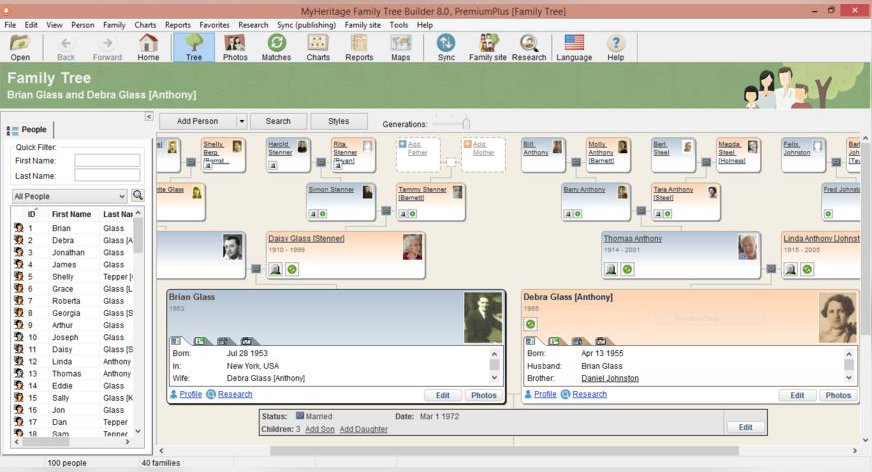Change Language via flag icon

(x=574, y=47)
